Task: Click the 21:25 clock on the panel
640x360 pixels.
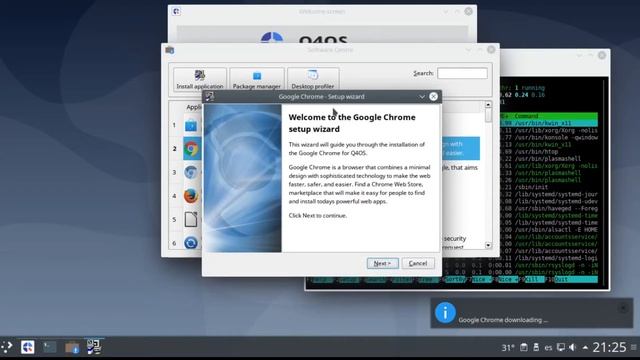Action: tap(609, 347)
